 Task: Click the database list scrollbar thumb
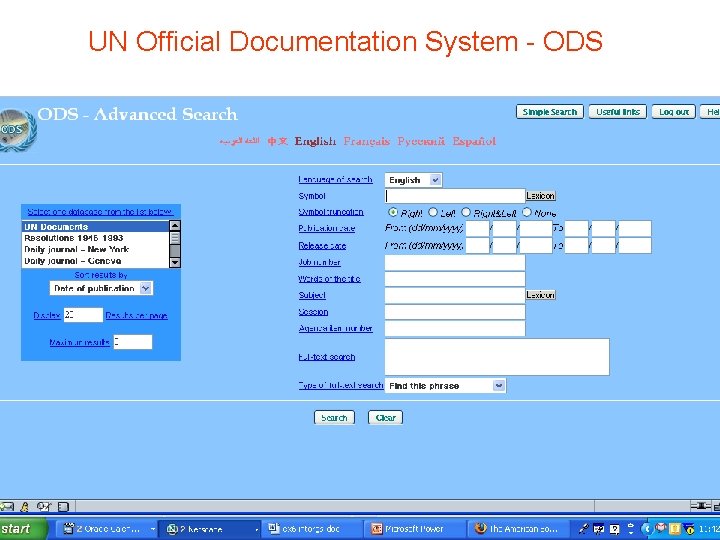click(x=175, y=238)
